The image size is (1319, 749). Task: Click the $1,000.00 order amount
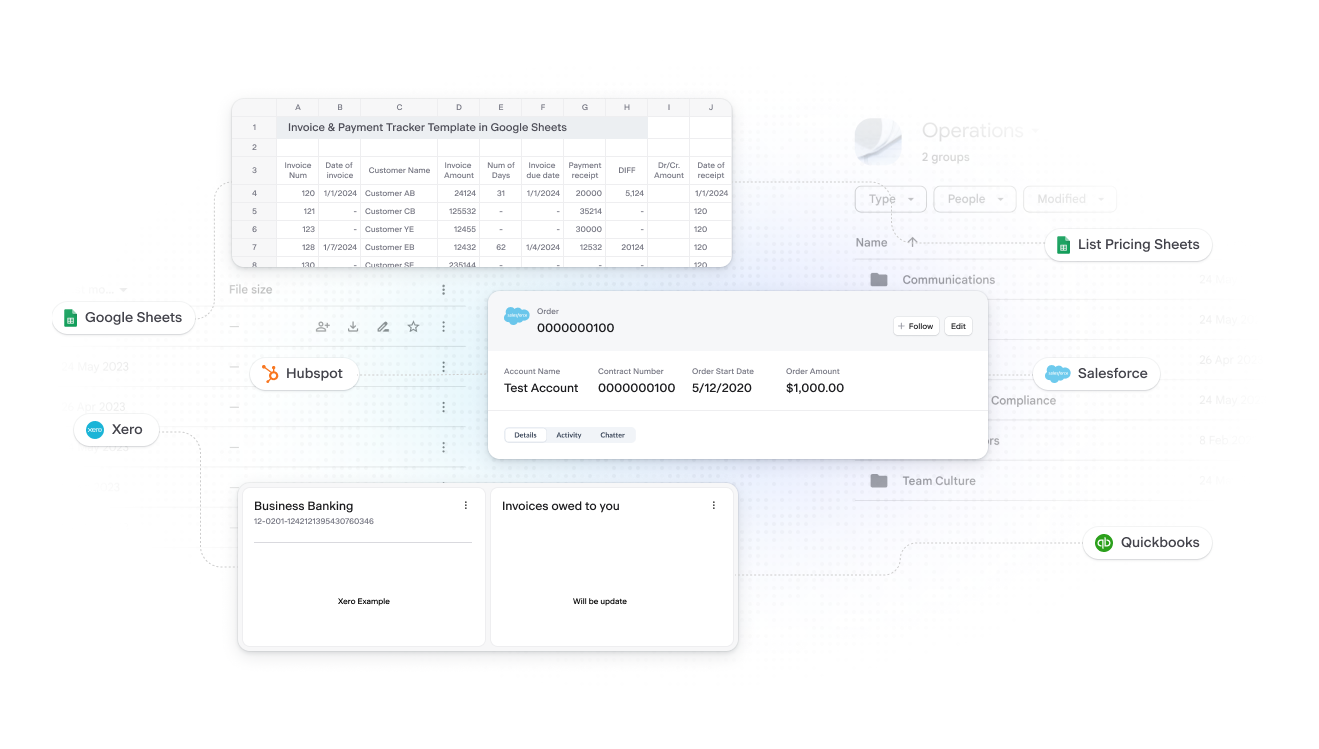point(815,388)
